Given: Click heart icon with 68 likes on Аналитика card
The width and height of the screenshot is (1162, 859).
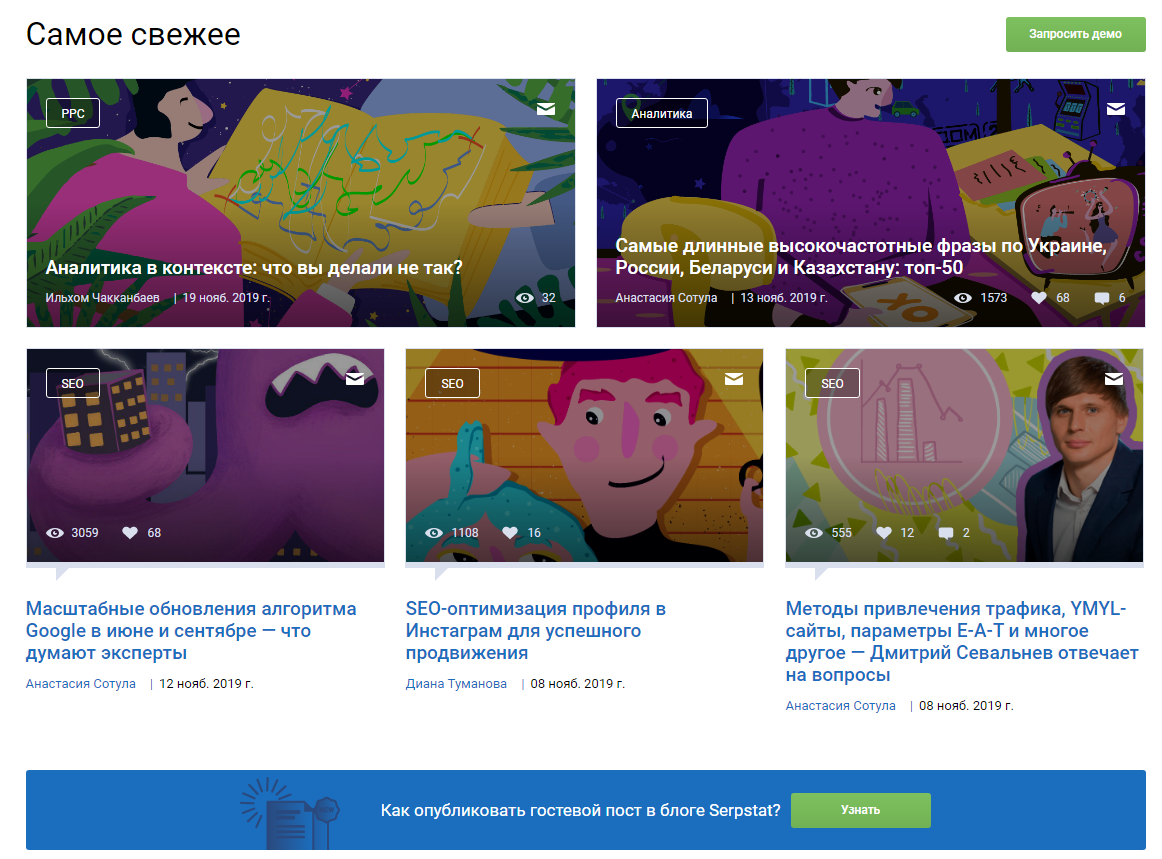Looking at the screenshot, I should click(1039, 297).
